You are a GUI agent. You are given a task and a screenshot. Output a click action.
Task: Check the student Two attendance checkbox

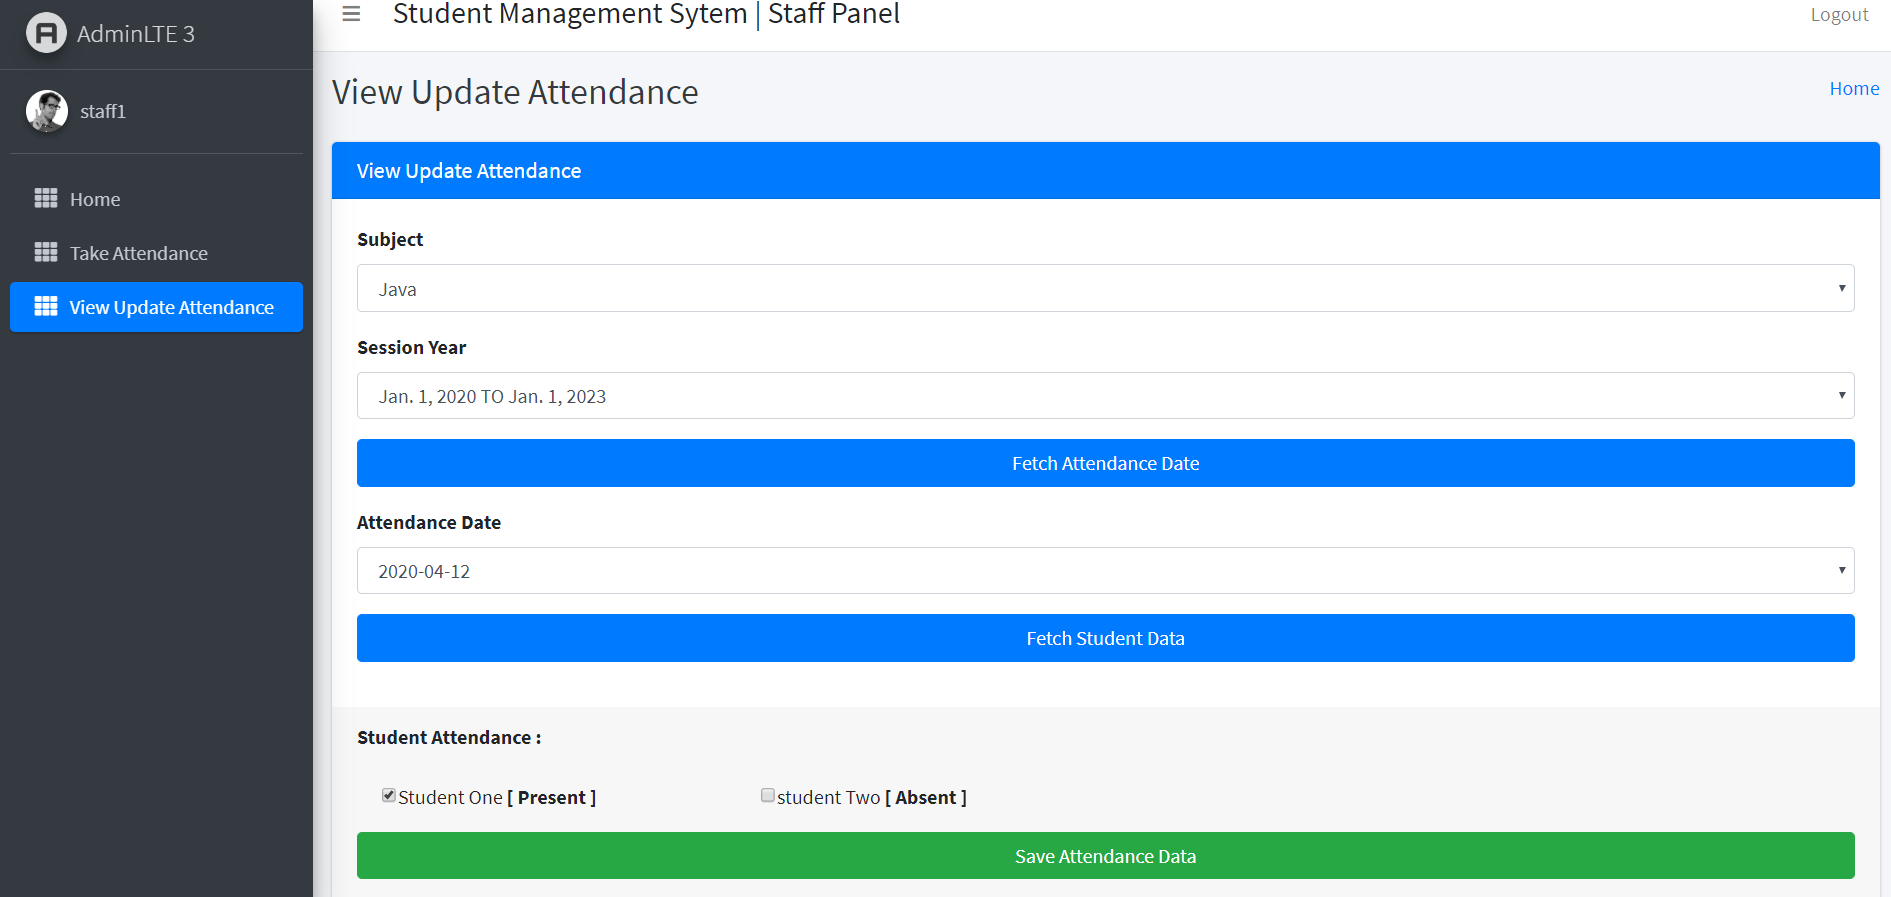coord(768,796)
